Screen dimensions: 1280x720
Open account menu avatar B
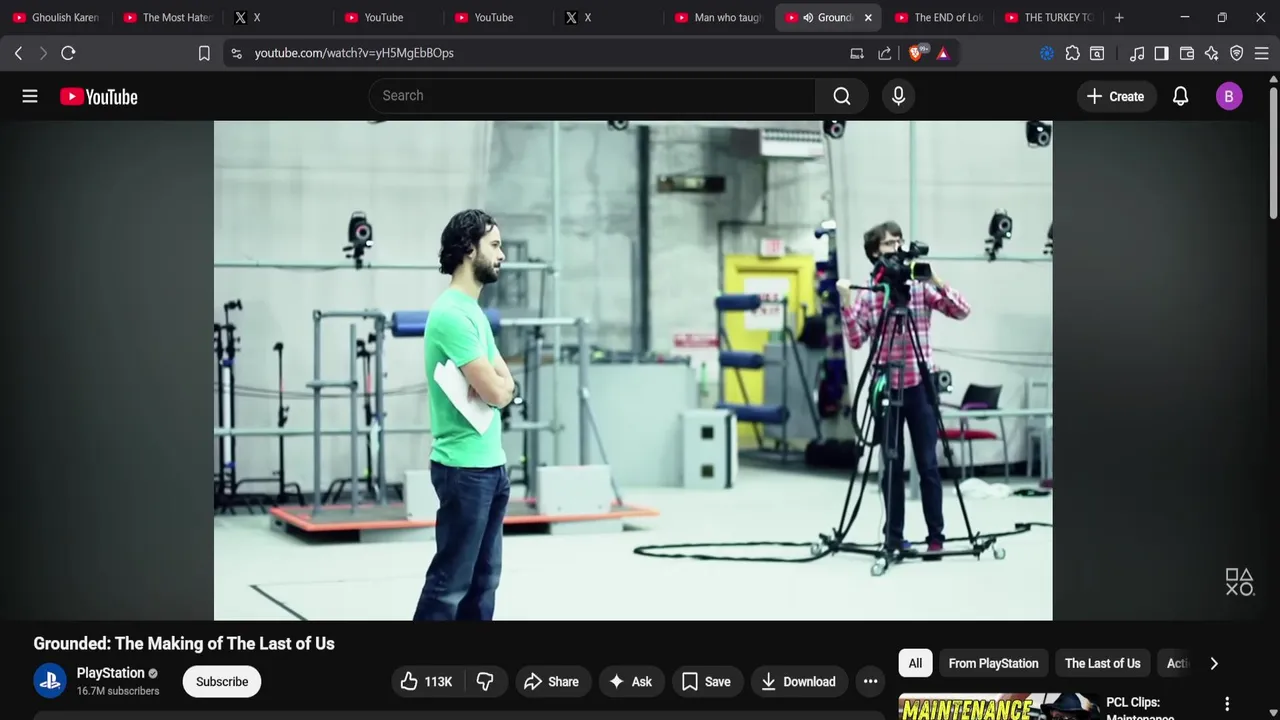pyautogui.click(x=1229, y=96)
